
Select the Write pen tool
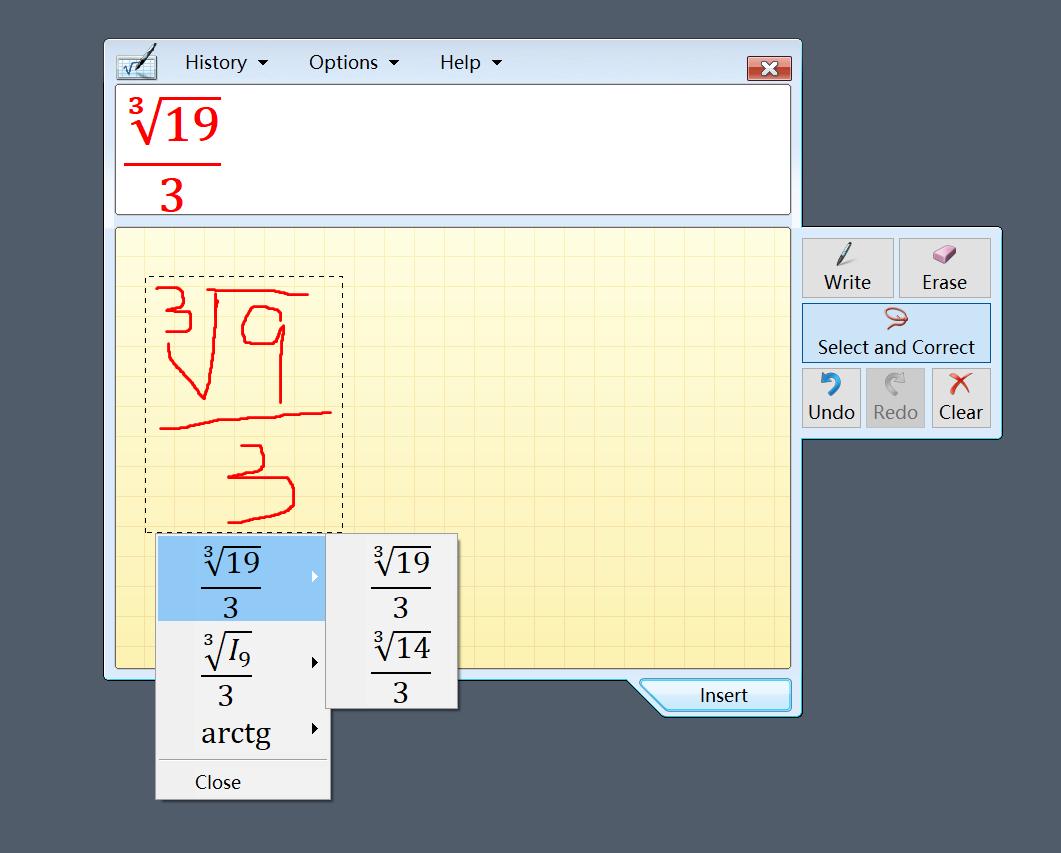click(847, 268)
